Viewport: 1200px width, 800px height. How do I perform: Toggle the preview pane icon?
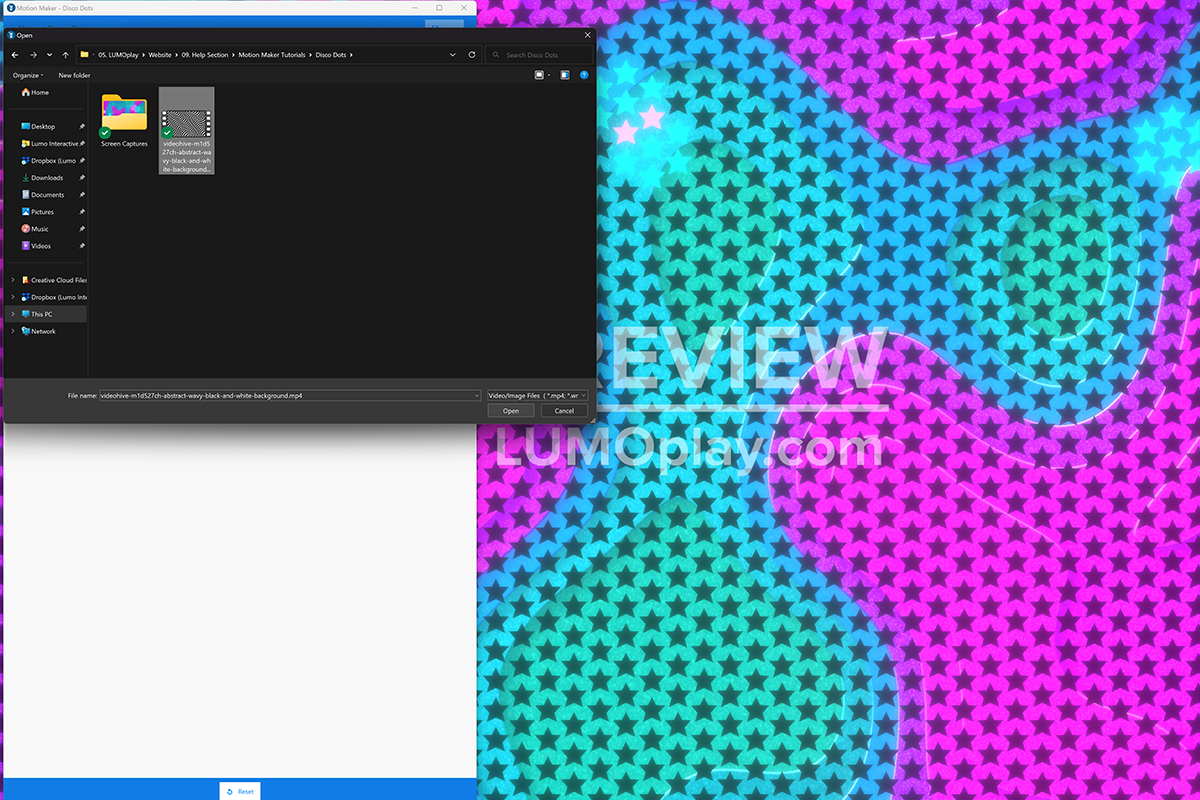point(565,75)
